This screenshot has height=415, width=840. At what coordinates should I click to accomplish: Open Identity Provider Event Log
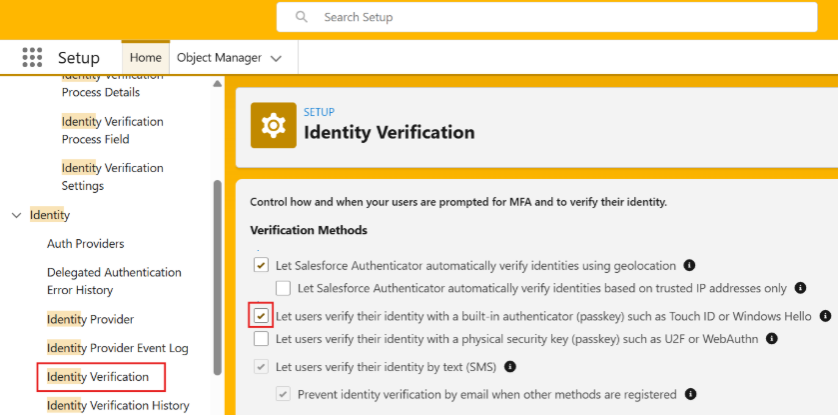tap(118, 348)
